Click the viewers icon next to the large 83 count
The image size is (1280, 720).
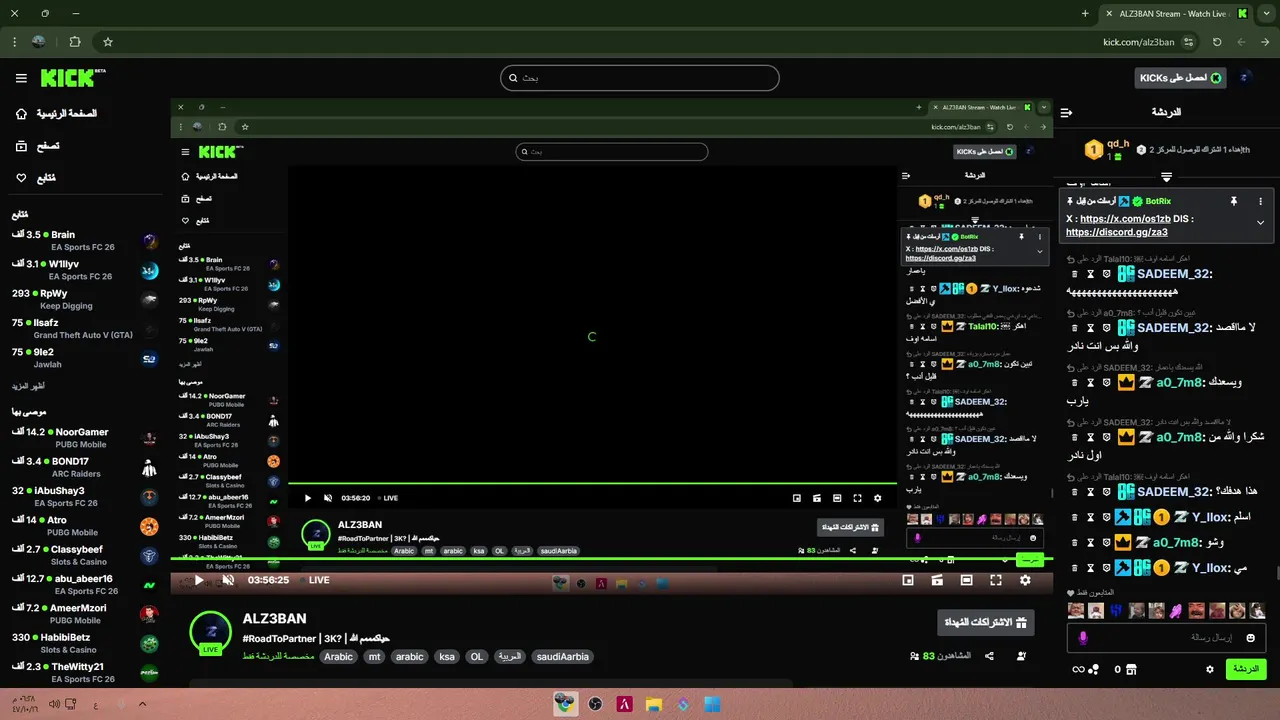(915, 657)
